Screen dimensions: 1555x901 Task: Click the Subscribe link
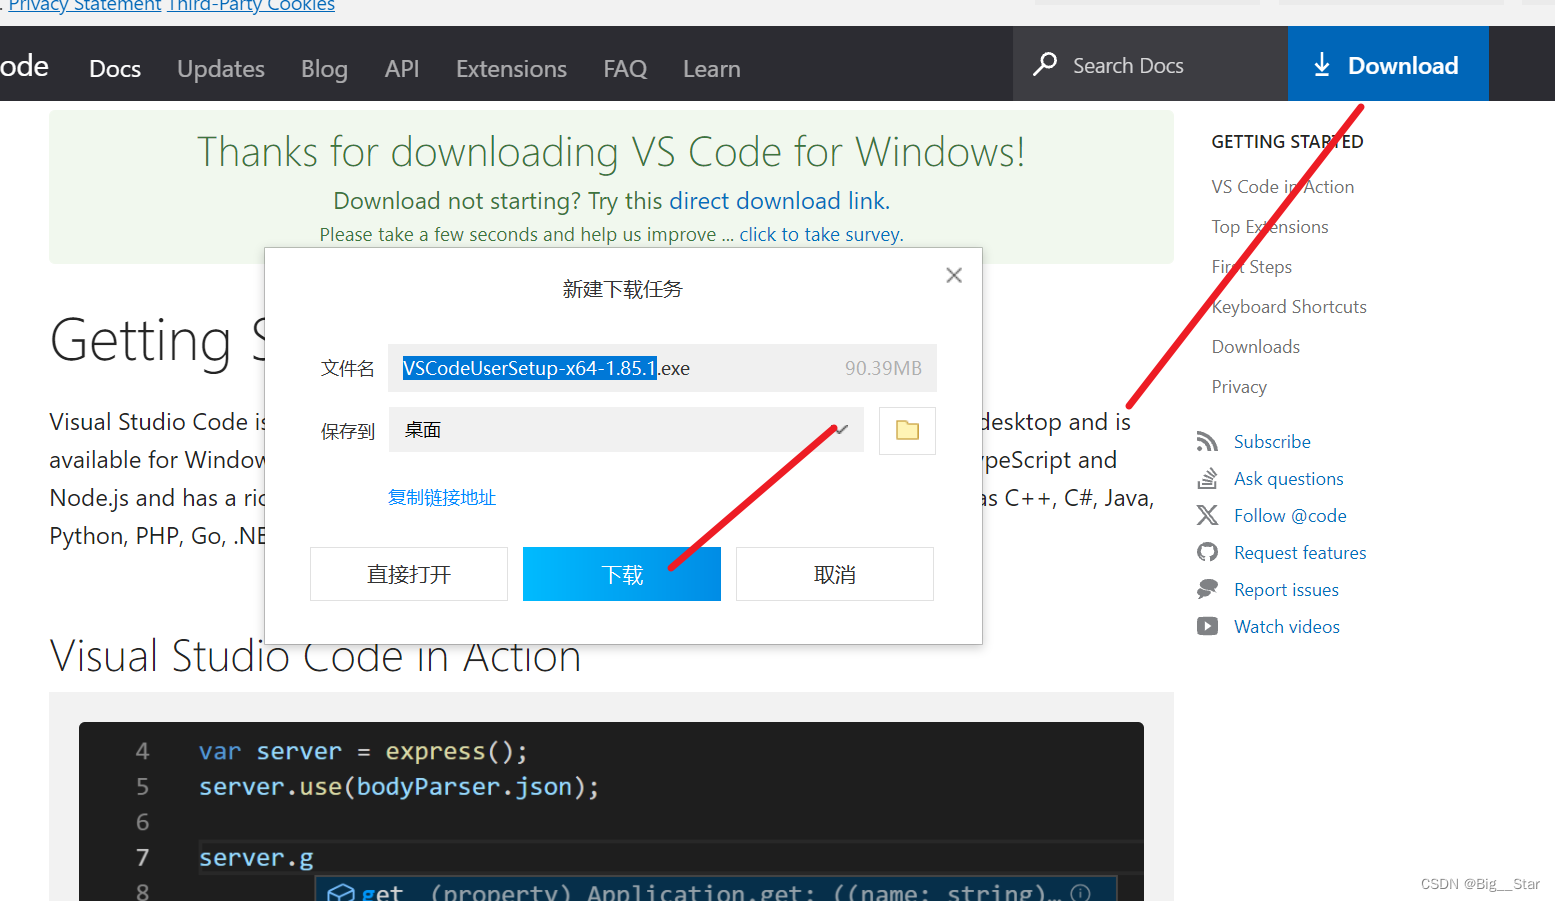tap(1272, 441)
